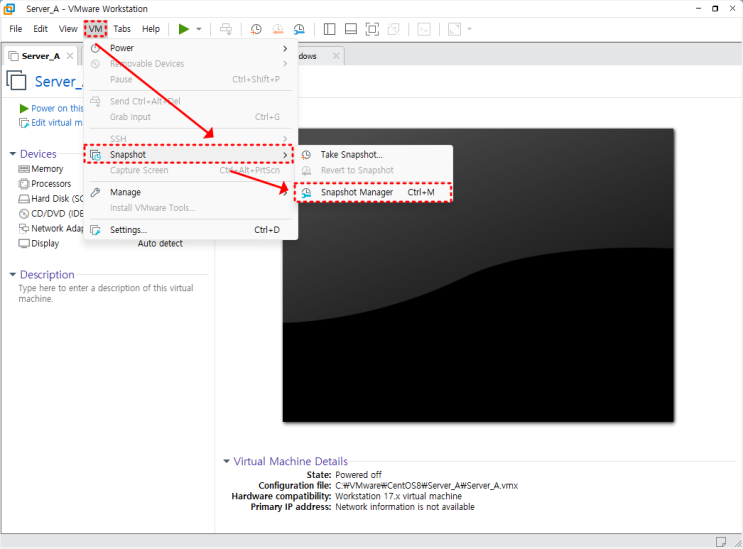Click the full screen mode toolbar icon
The width and height of the screenshot is (743, 549).
(372, 29)
